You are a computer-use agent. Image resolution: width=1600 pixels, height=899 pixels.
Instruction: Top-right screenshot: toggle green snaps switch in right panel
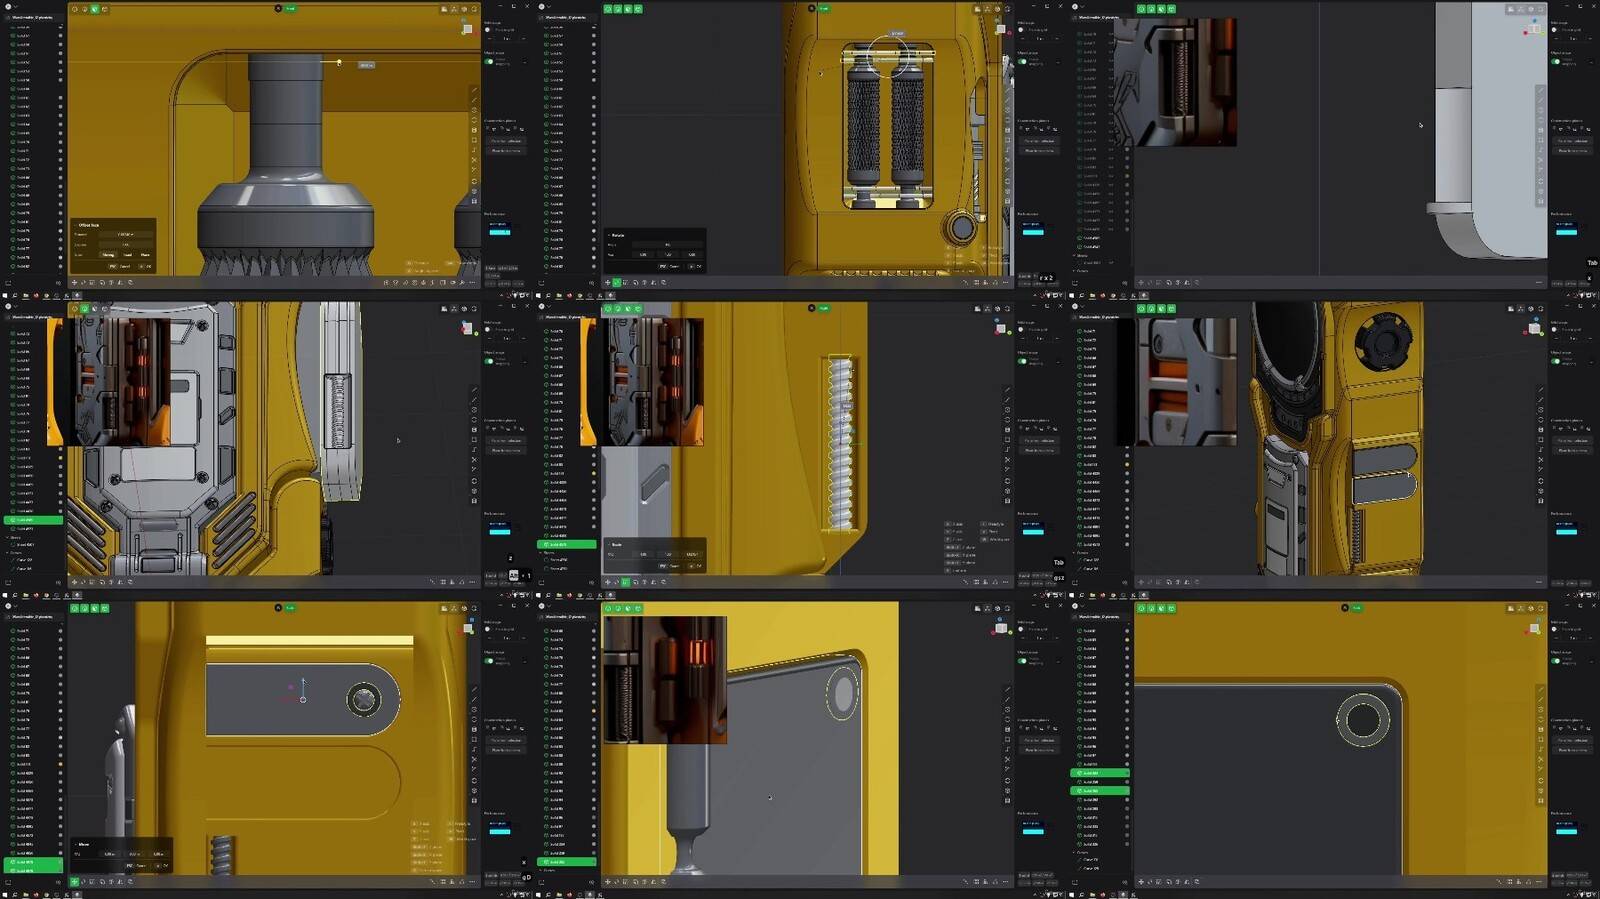[x=1555, y=61]
